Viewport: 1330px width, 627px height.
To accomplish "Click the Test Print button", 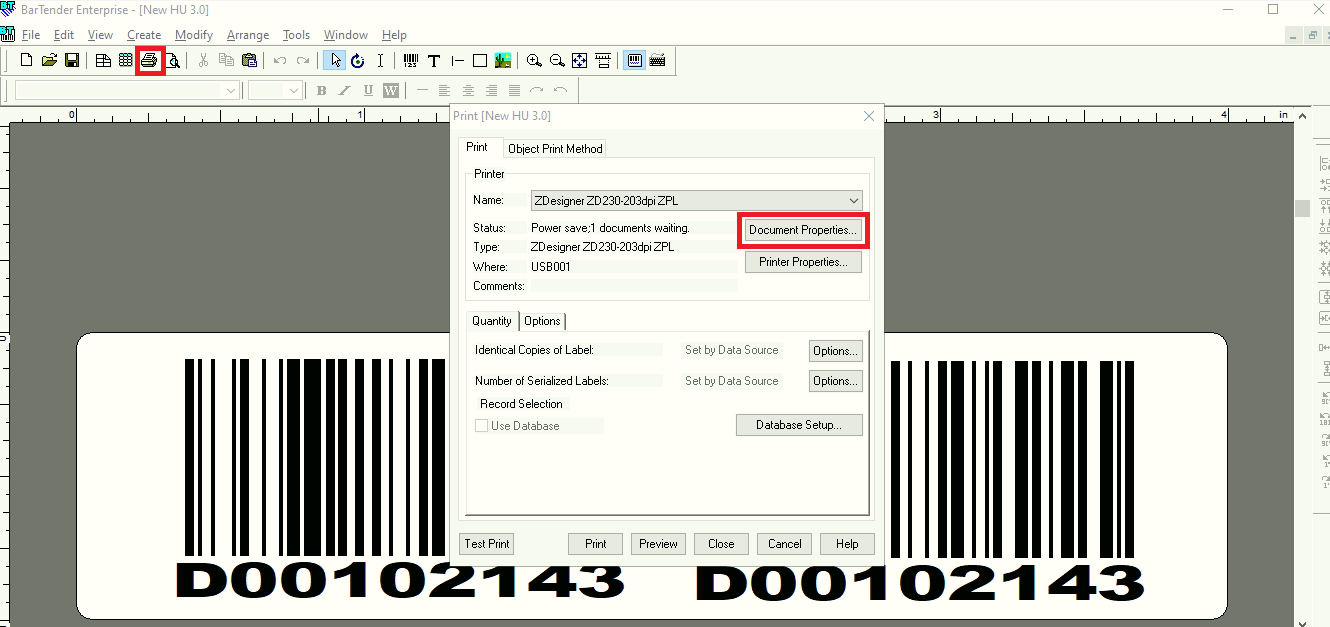I will (487, 544).
